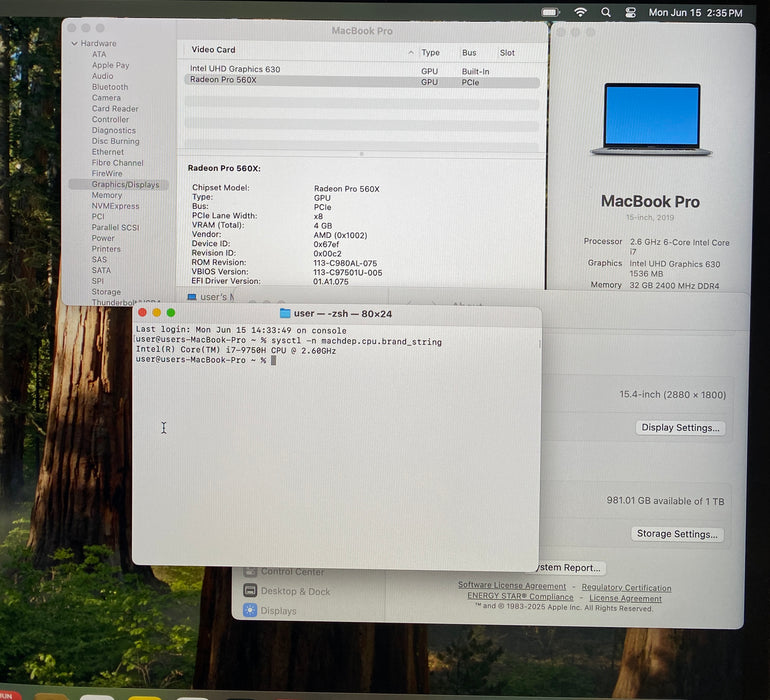Open the battery status in menu bar
This screenshot has width=770, height=700.
click(550, 12)
